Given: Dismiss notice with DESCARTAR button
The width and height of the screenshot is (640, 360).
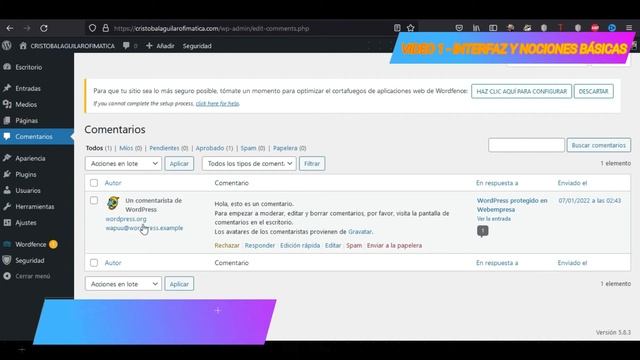Looking at the screenshot, I should click(593, 91).
